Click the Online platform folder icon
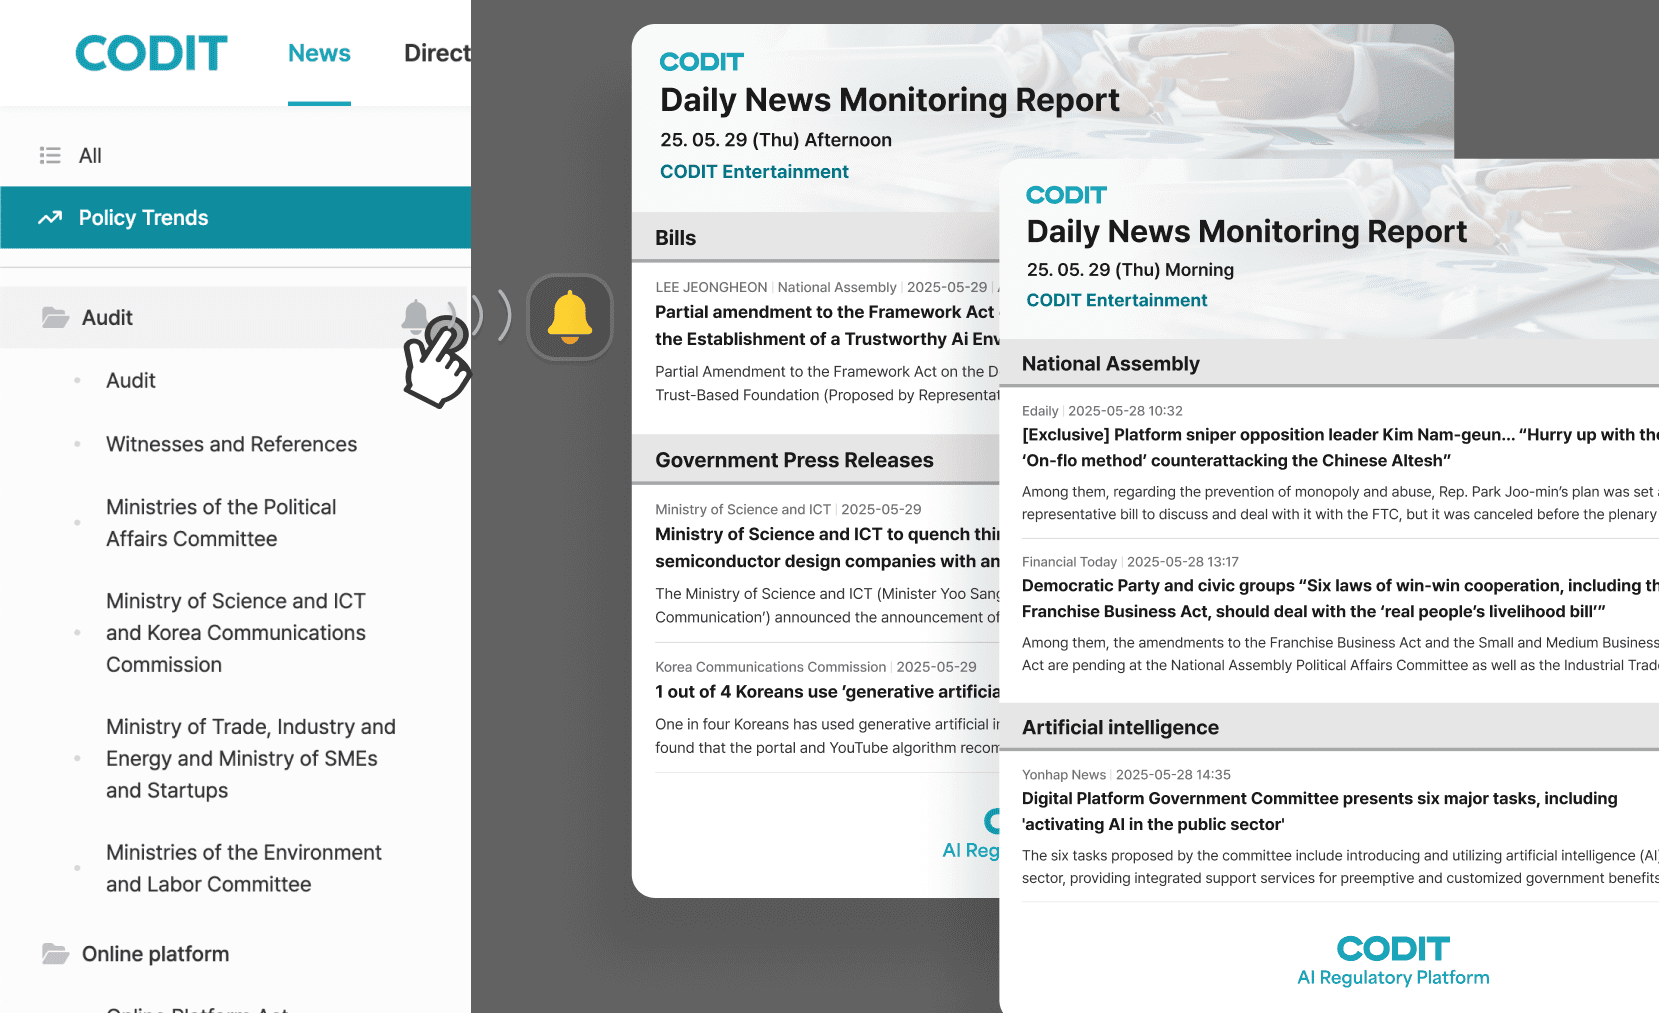This screenshot has width=1659, height=1013. [x=55, y=954]
